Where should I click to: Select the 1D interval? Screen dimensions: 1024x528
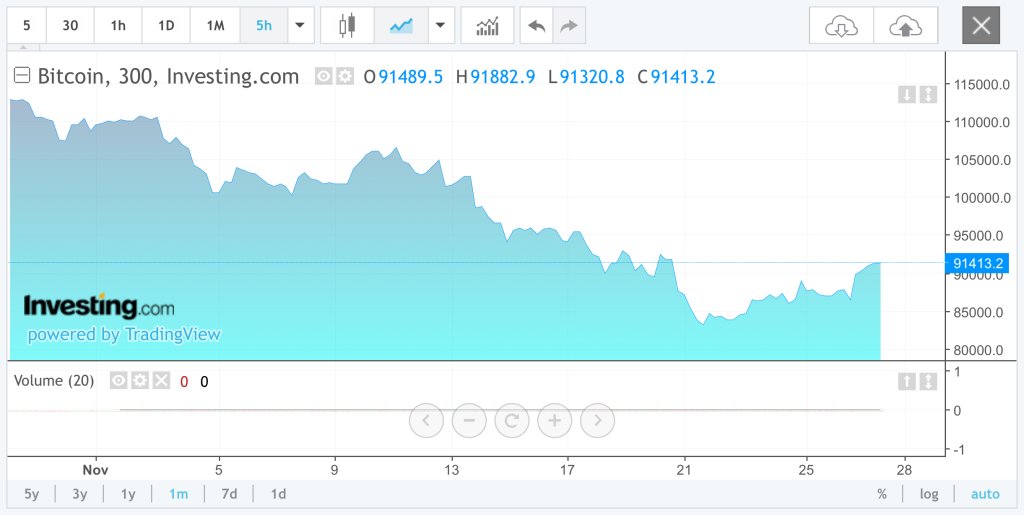click(166, 25)
